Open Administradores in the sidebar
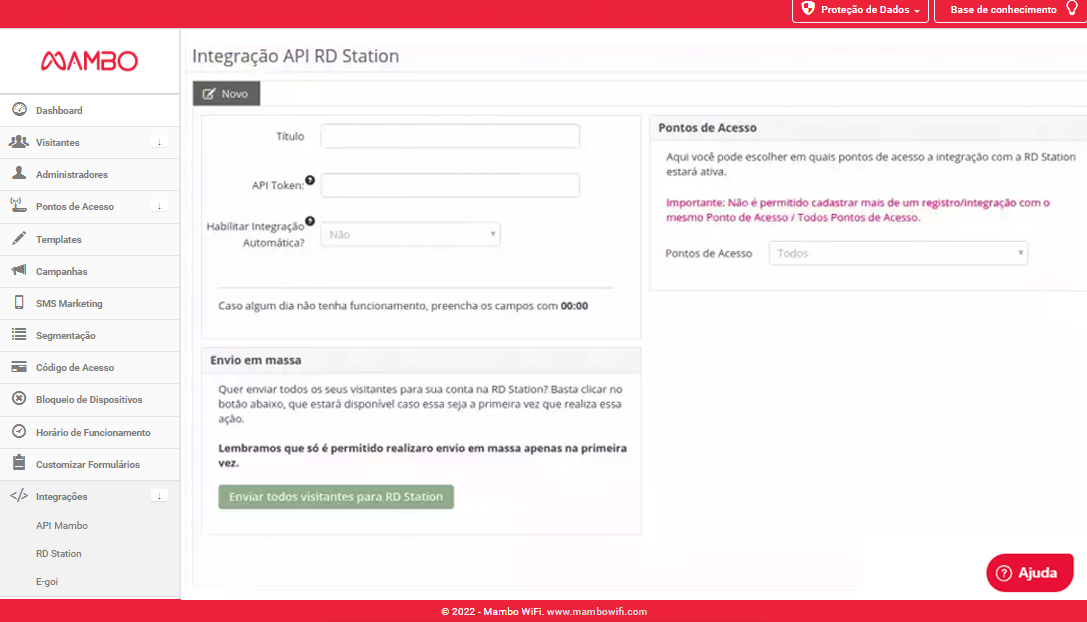The height and width of the screenshot is (622, 1087). (x=90, y=174)
